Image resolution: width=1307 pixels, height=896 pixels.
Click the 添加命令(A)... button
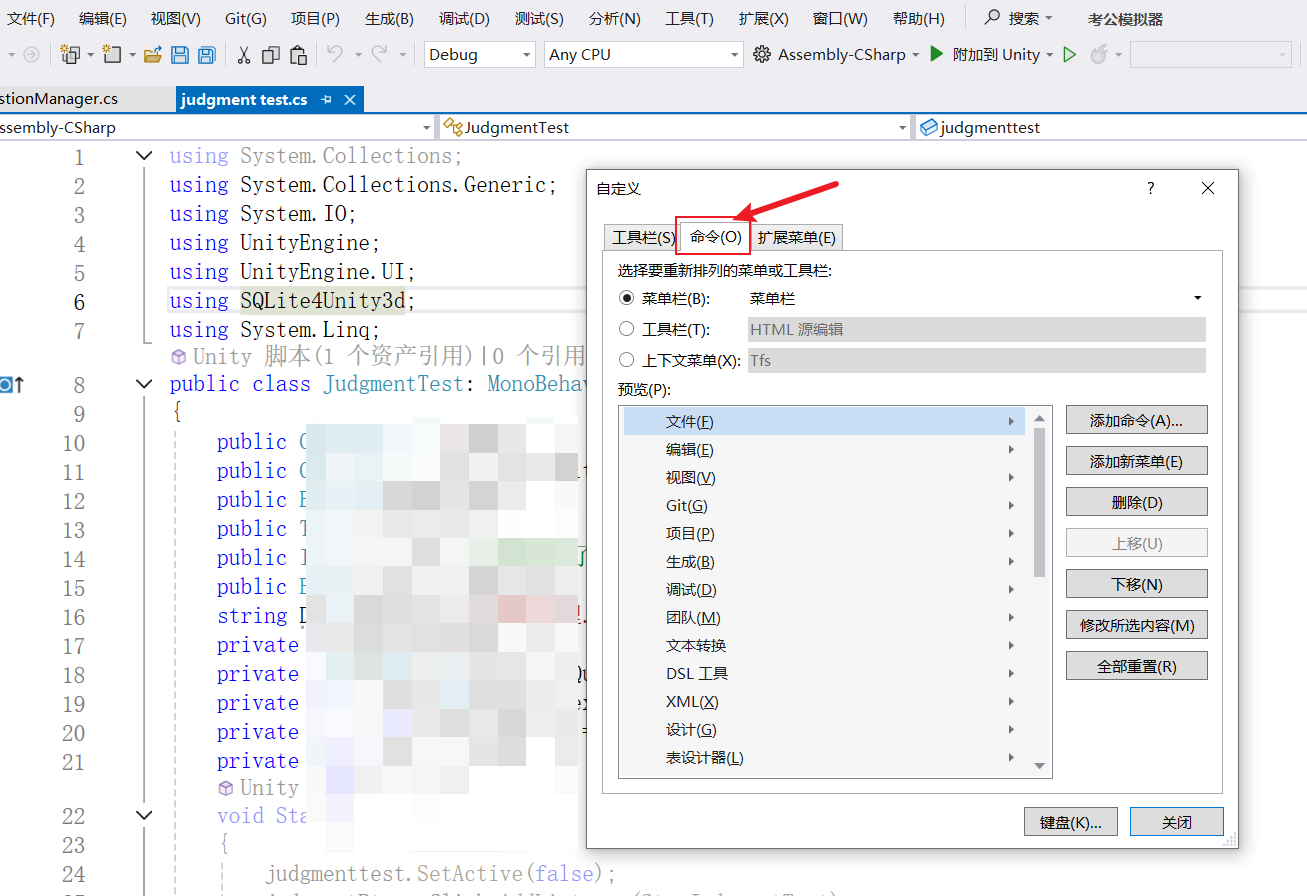click(1137, 421)
